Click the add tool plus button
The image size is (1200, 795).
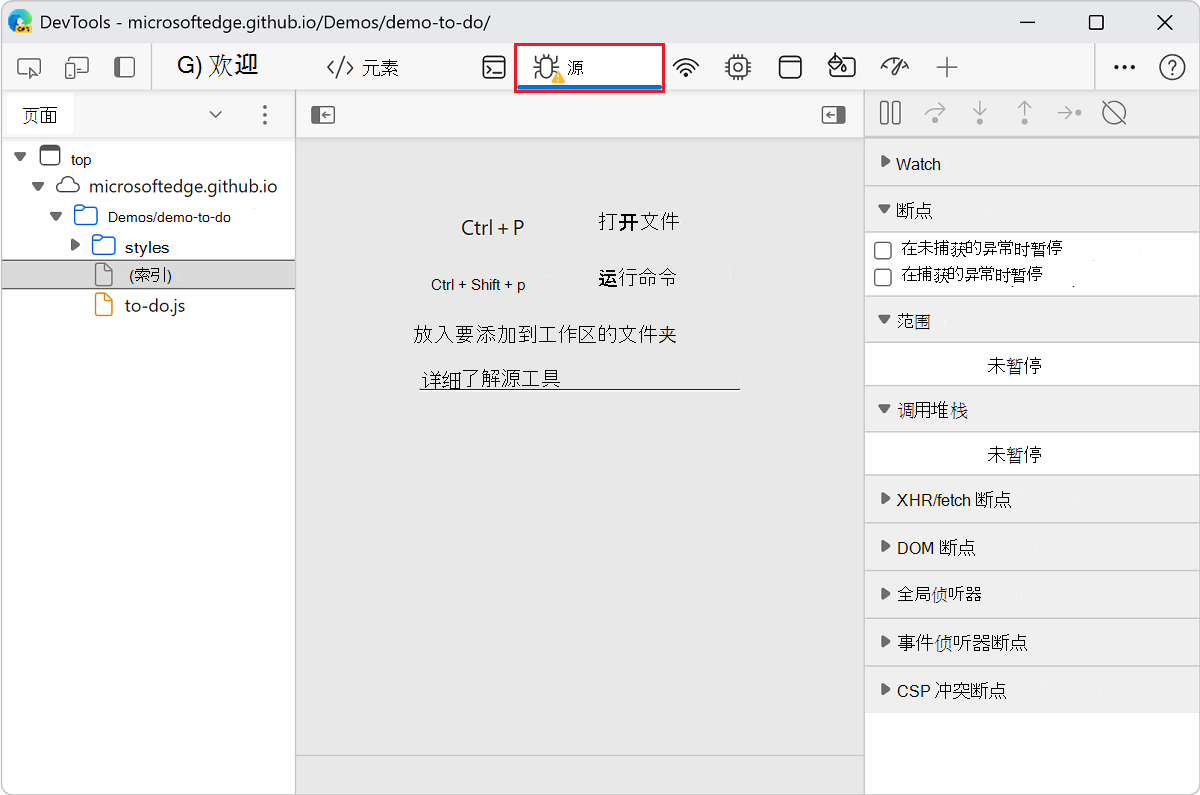pos(946,67)
